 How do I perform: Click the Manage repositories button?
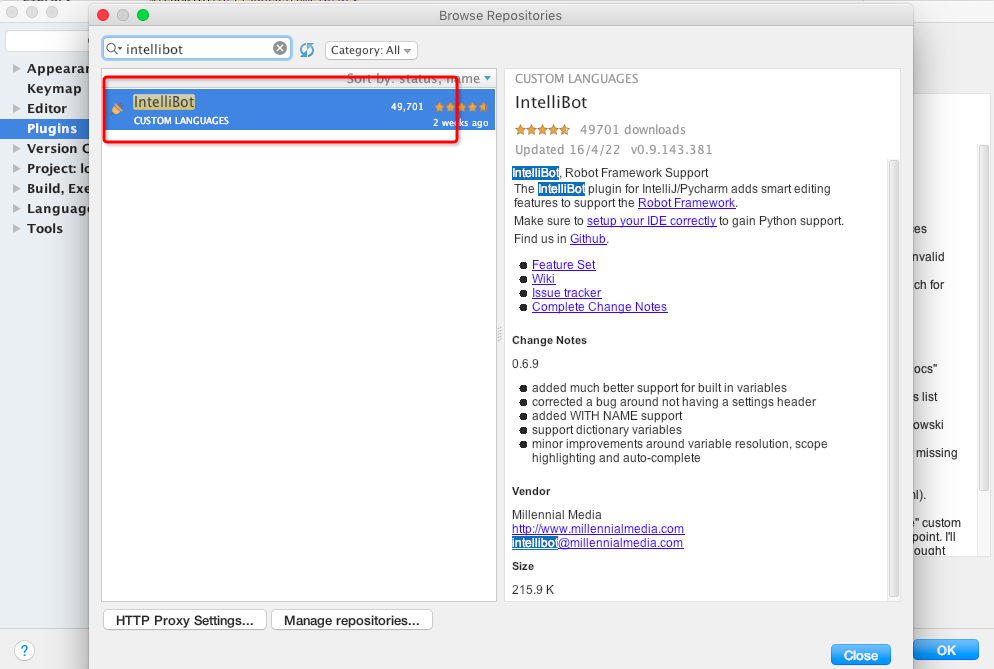click(351, 620)
